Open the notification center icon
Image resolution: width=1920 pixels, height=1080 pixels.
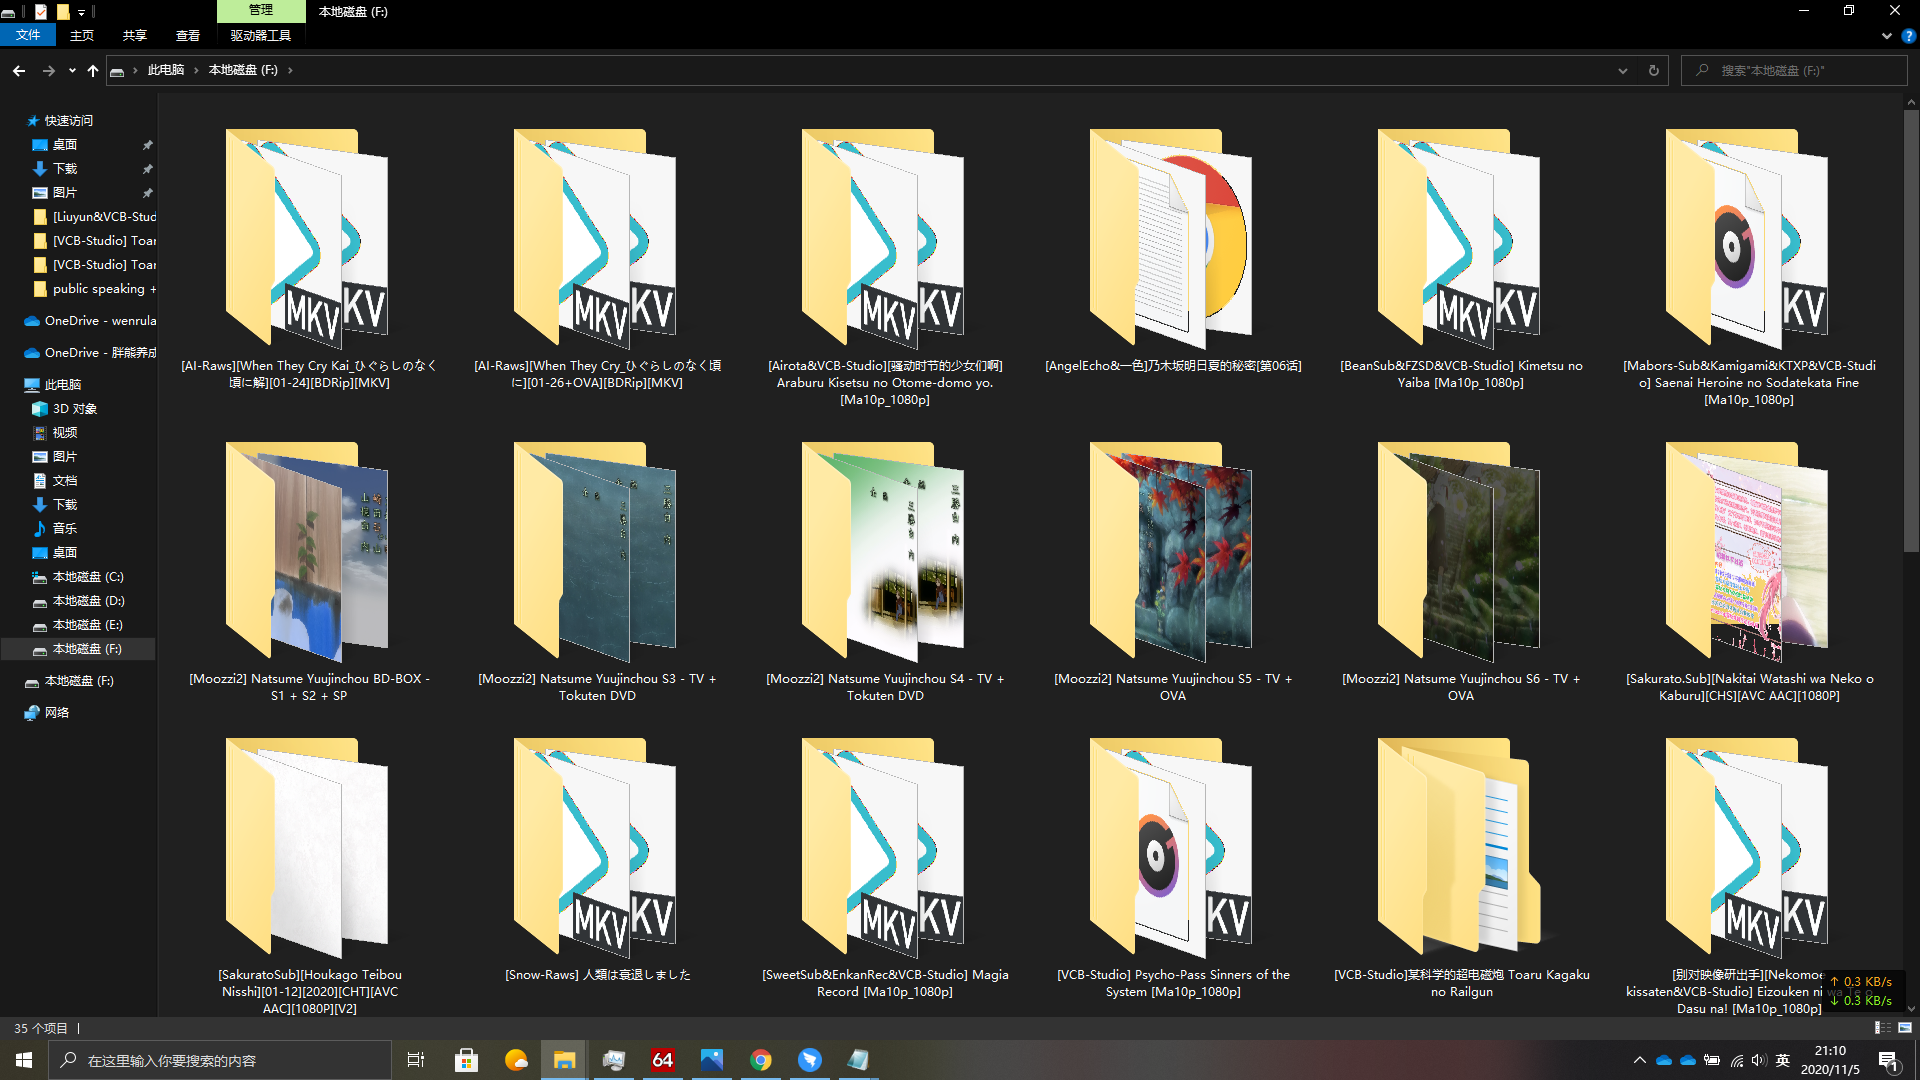(1888, 1060)
